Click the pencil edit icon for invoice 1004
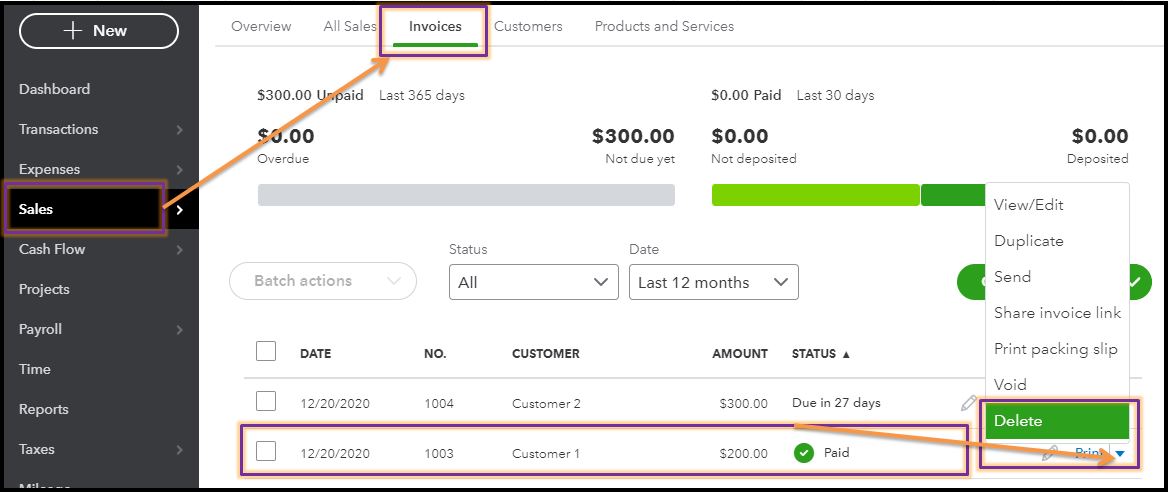This screenshot has width=1168, height=492. pyautogui.click(x=967, y=403)
